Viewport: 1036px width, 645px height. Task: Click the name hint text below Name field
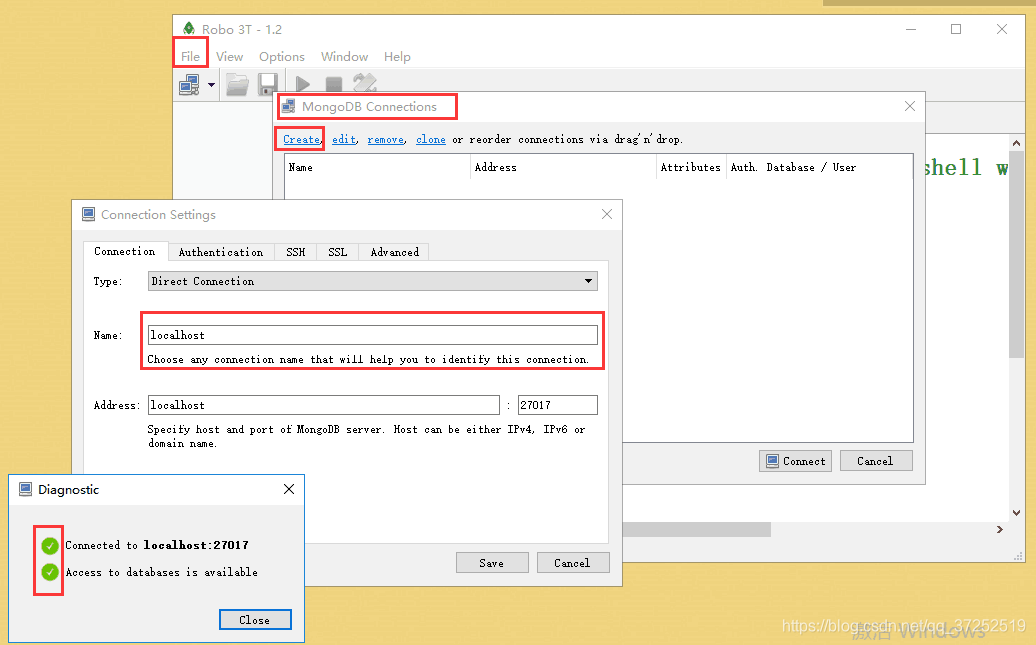pos(367,360)
